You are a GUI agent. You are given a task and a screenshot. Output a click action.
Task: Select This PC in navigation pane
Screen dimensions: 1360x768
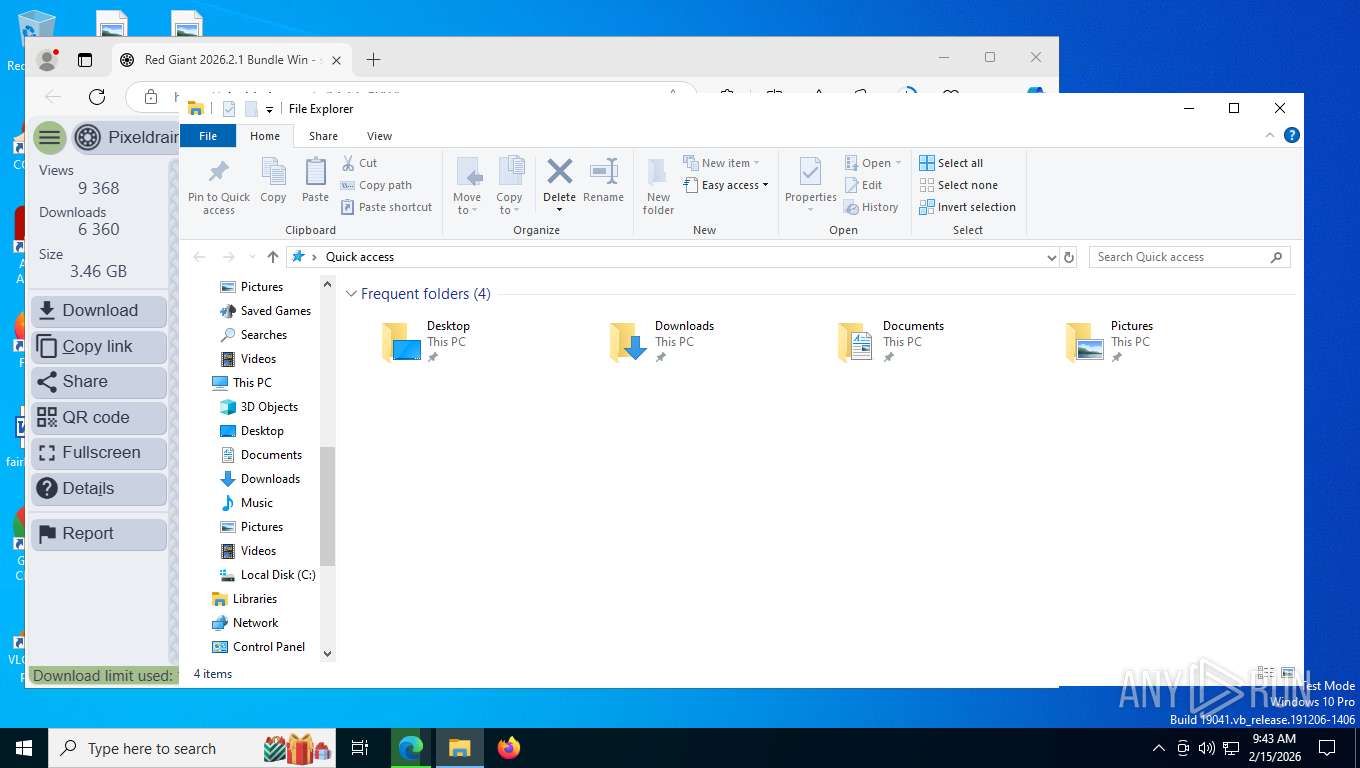click(x=242, y=383)
